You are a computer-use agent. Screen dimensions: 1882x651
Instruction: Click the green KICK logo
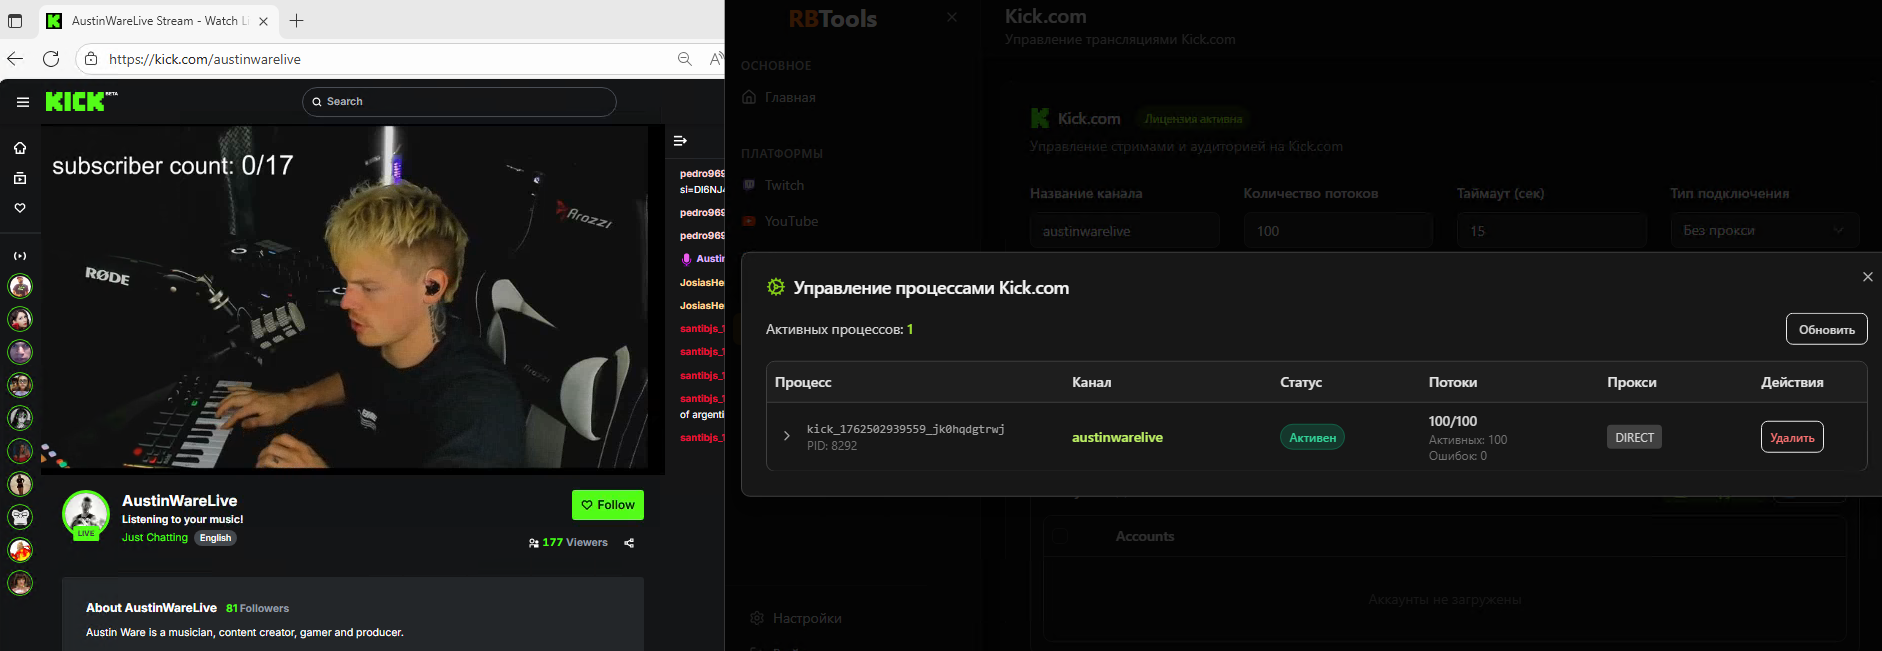[76, 101]
